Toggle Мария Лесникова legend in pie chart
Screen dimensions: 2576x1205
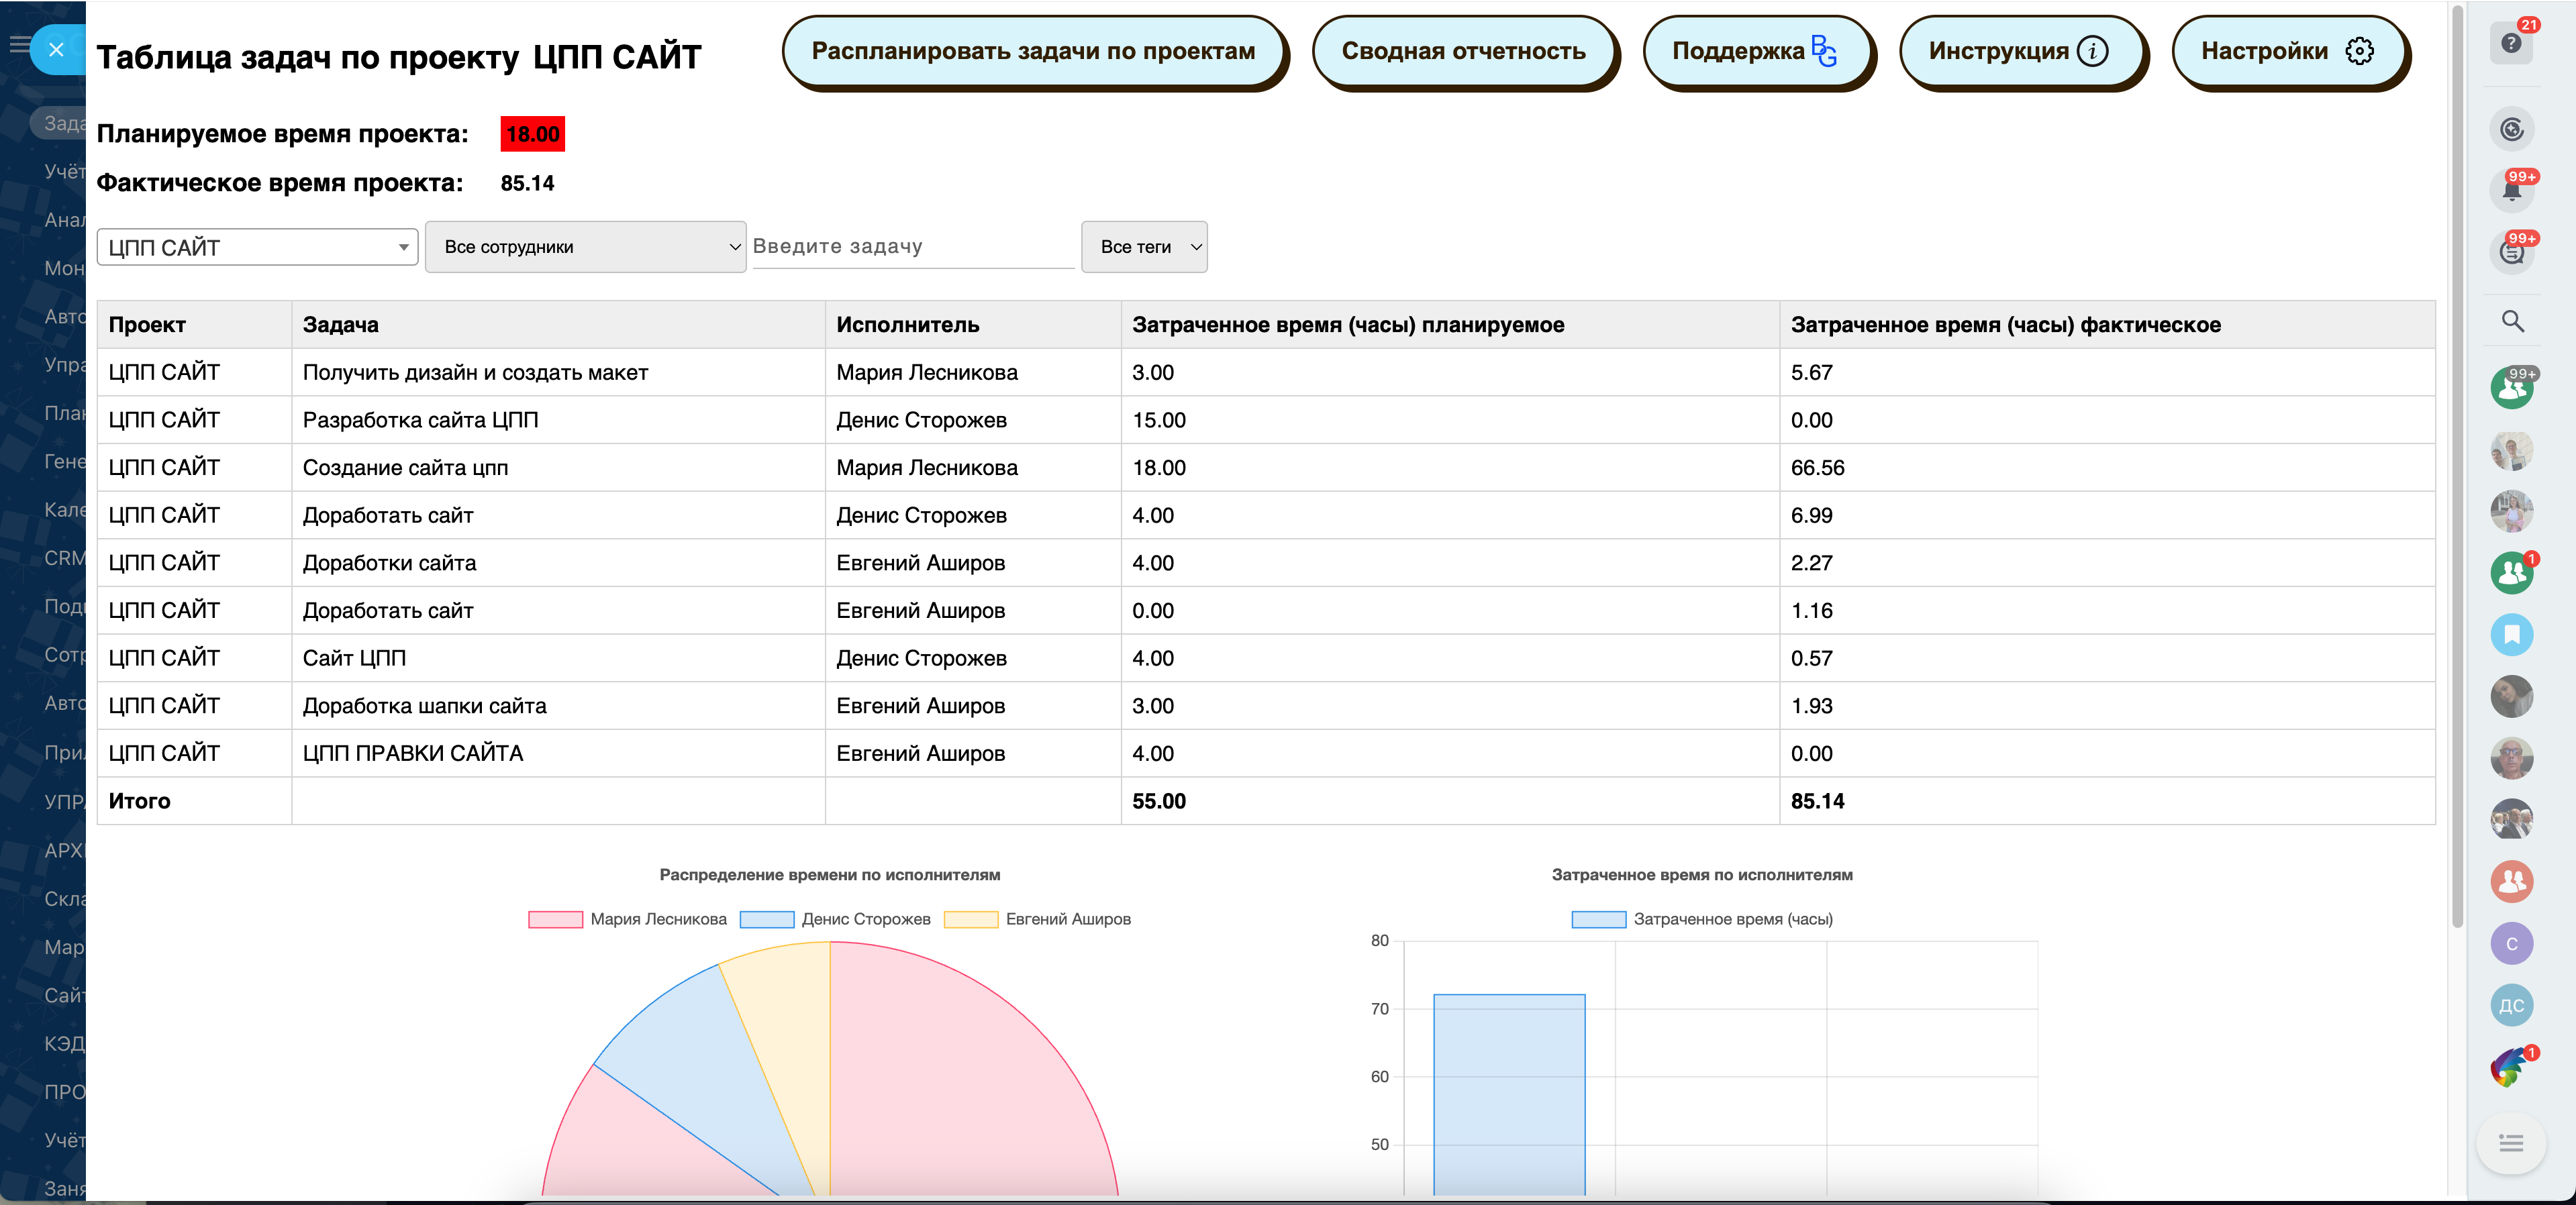(x=628, y=919)
